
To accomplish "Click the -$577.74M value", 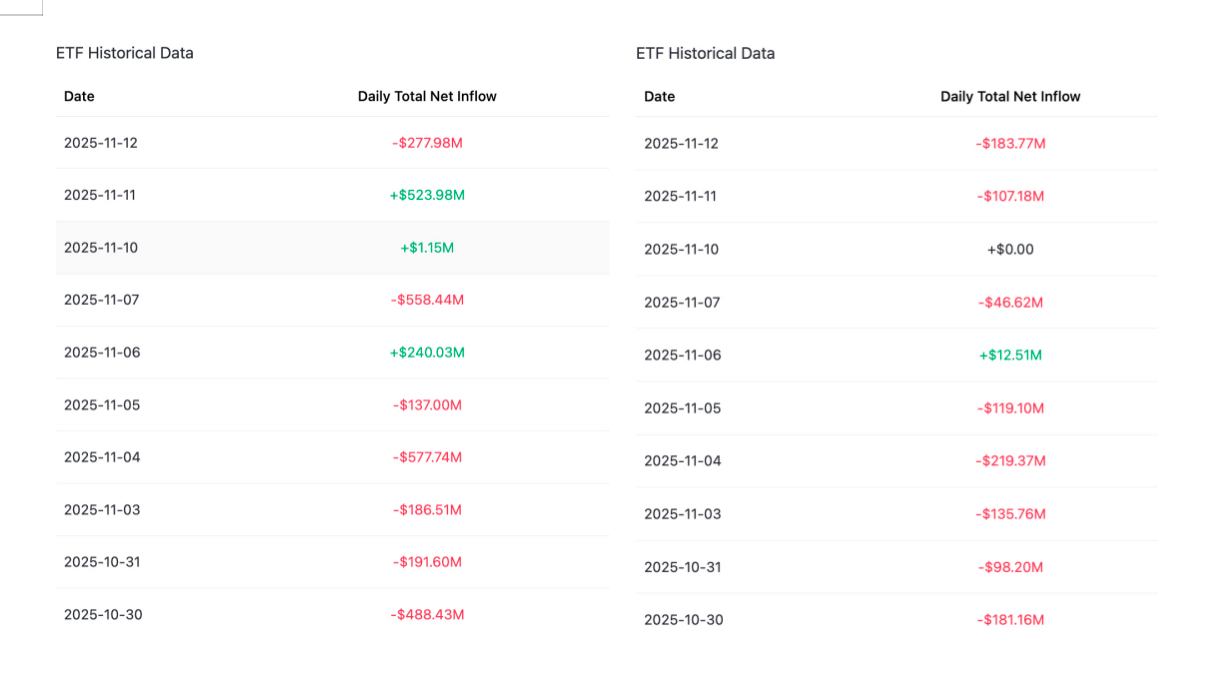I will [427, 457].
